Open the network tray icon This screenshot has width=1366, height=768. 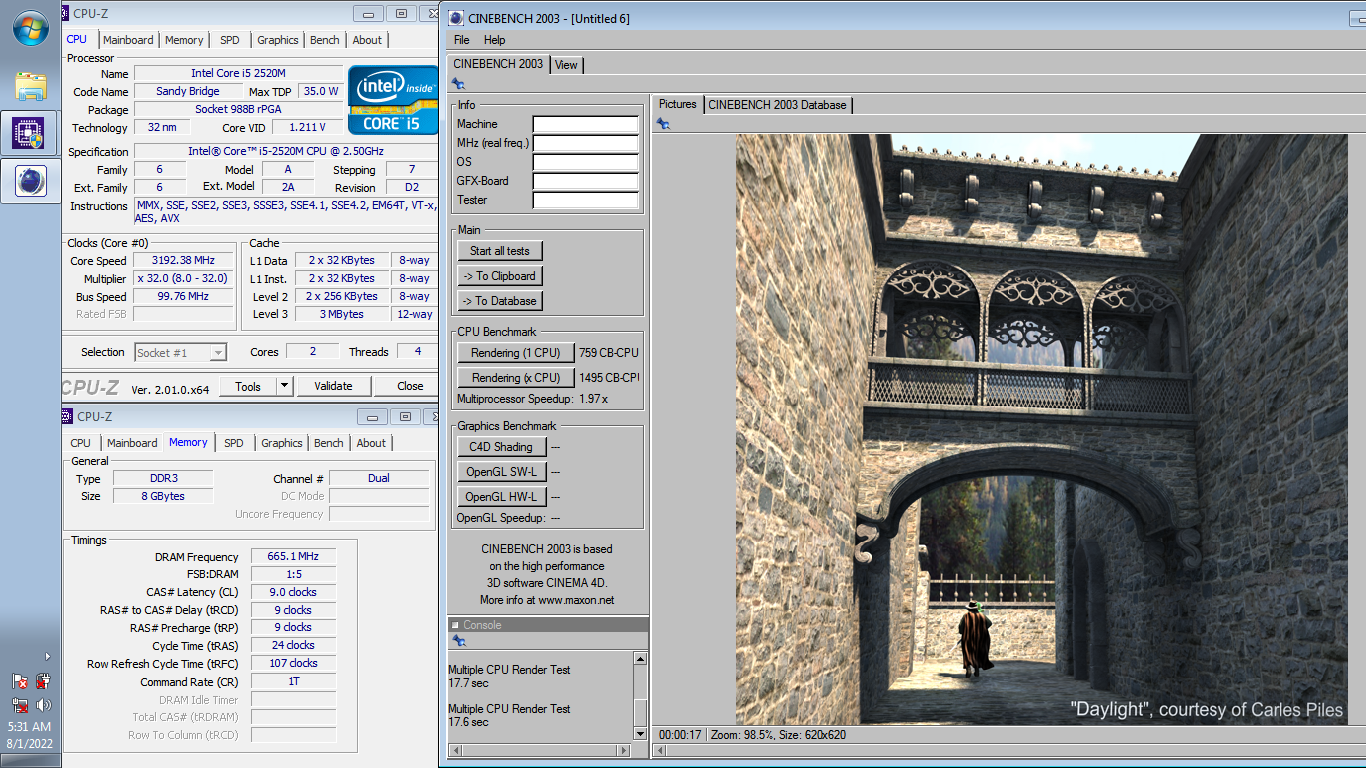(20, 705)
